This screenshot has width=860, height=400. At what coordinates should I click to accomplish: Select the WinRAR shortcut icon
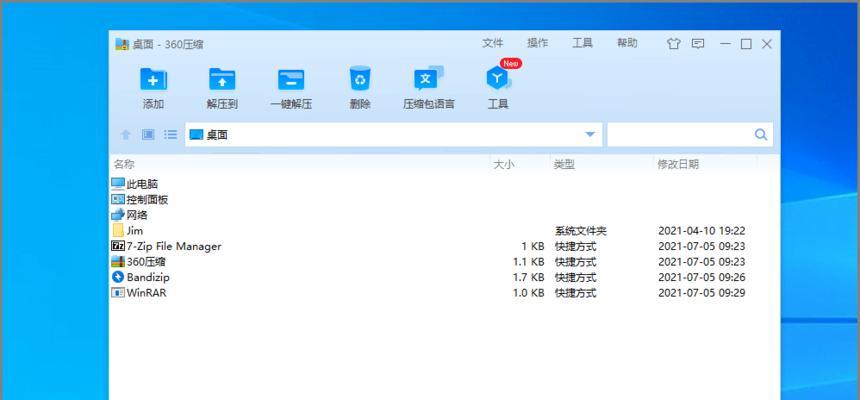click(x=118, y=292)
